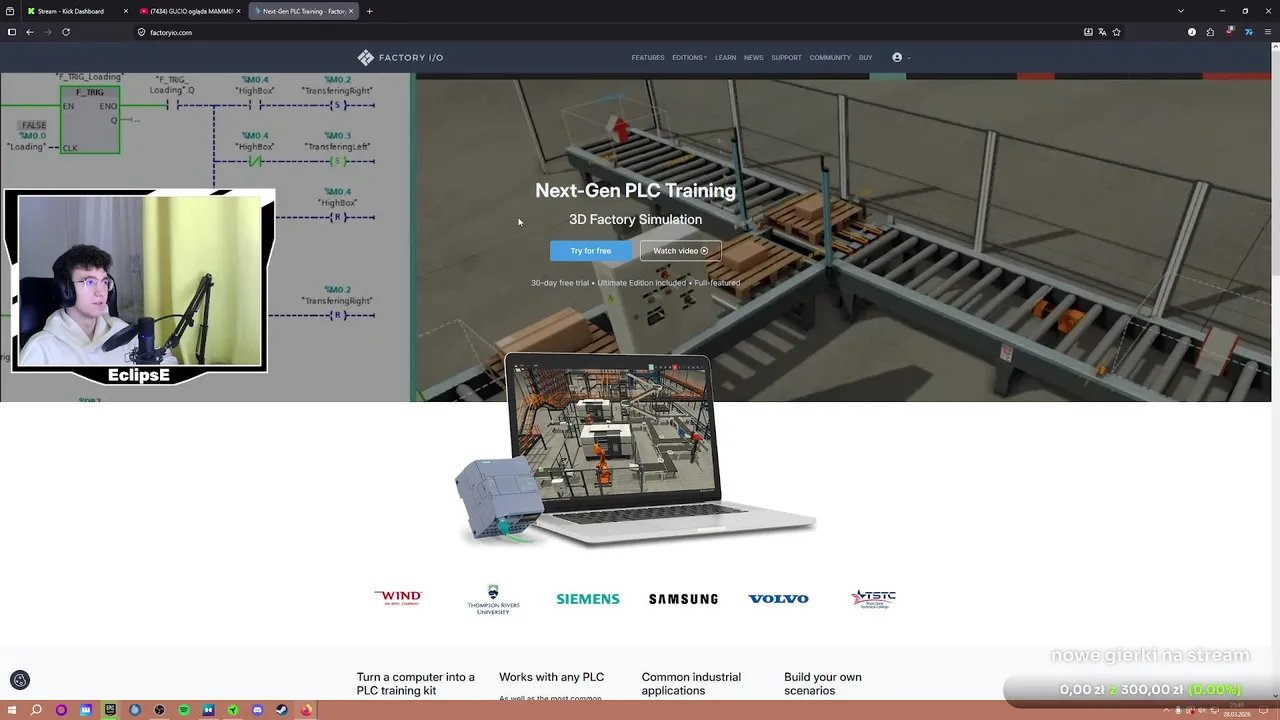This screenshot has height=720, width=1280.
Task: Open the Windows Start menu
Action: point(11,710)
